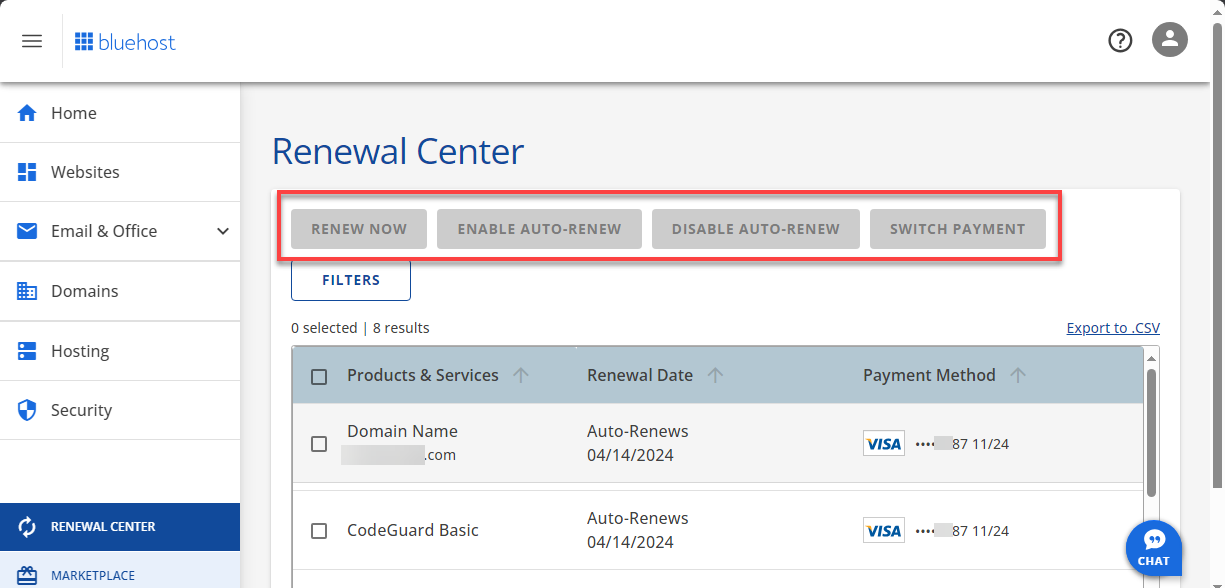
Task: Open the Domains section icon
Action: pyautogui.click(x=28, y=290)
